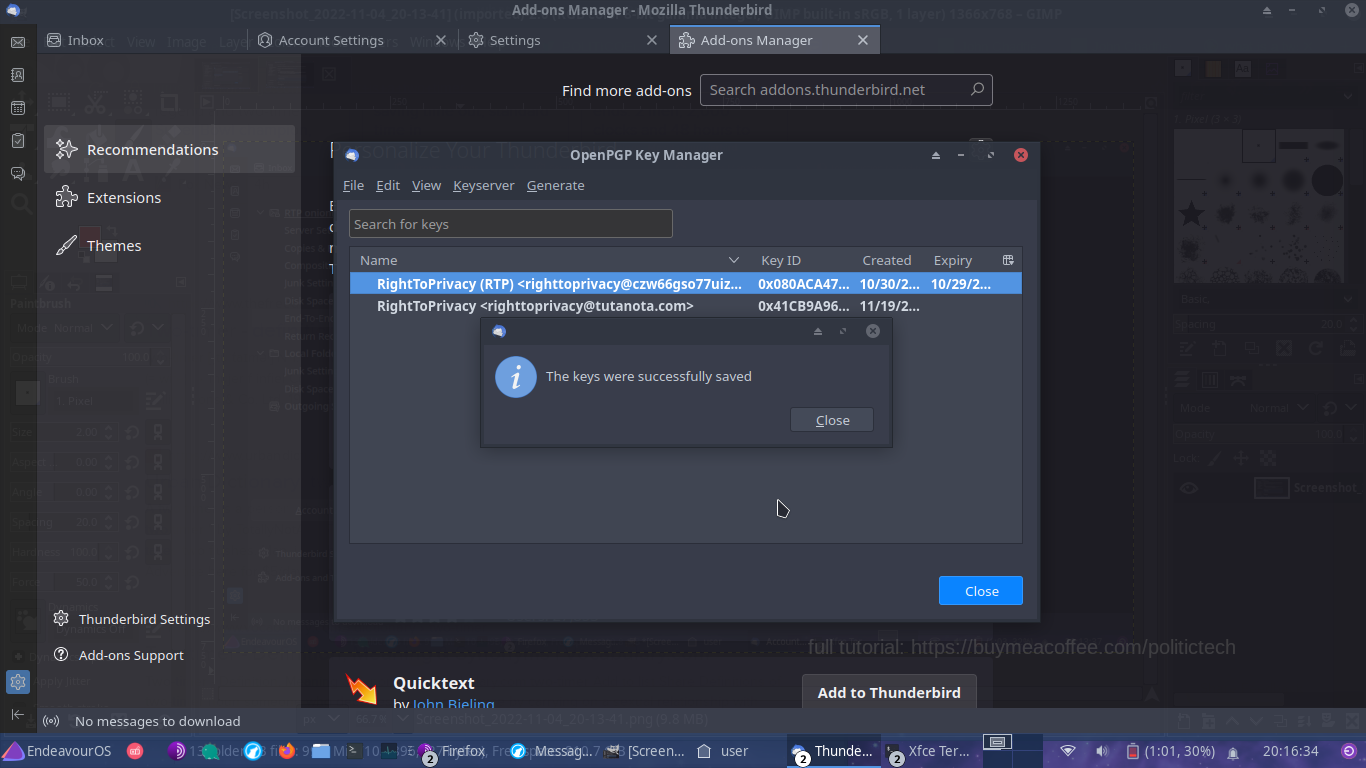Open Recommendations in add-ons sidebar

tap(169, 149)
